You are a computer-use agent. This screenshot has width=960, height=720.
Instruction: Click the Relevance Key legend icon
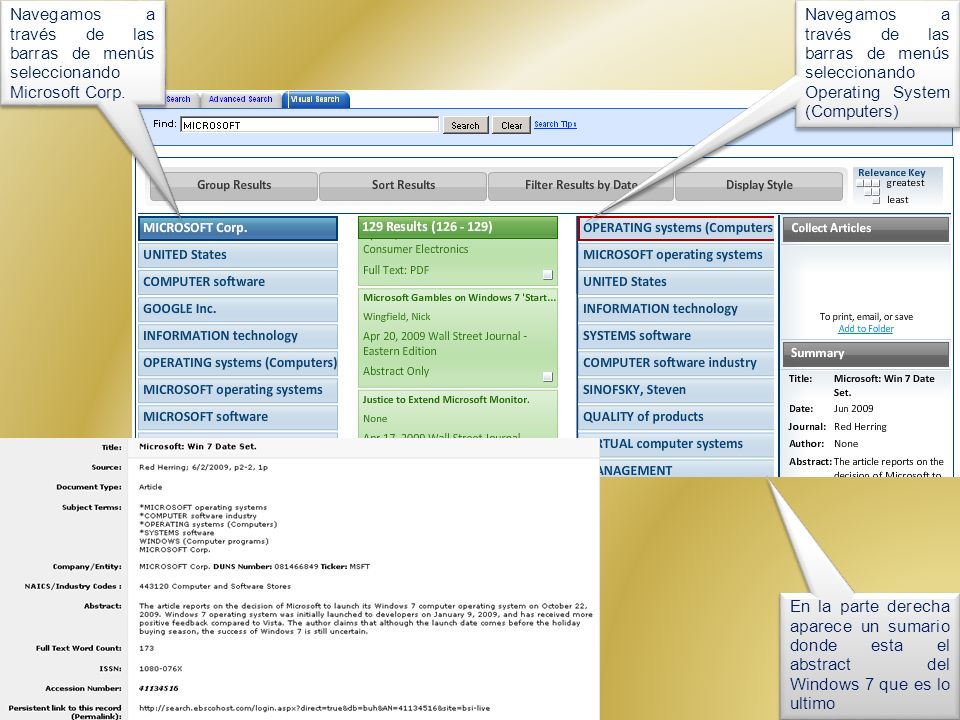coord(868,190)
